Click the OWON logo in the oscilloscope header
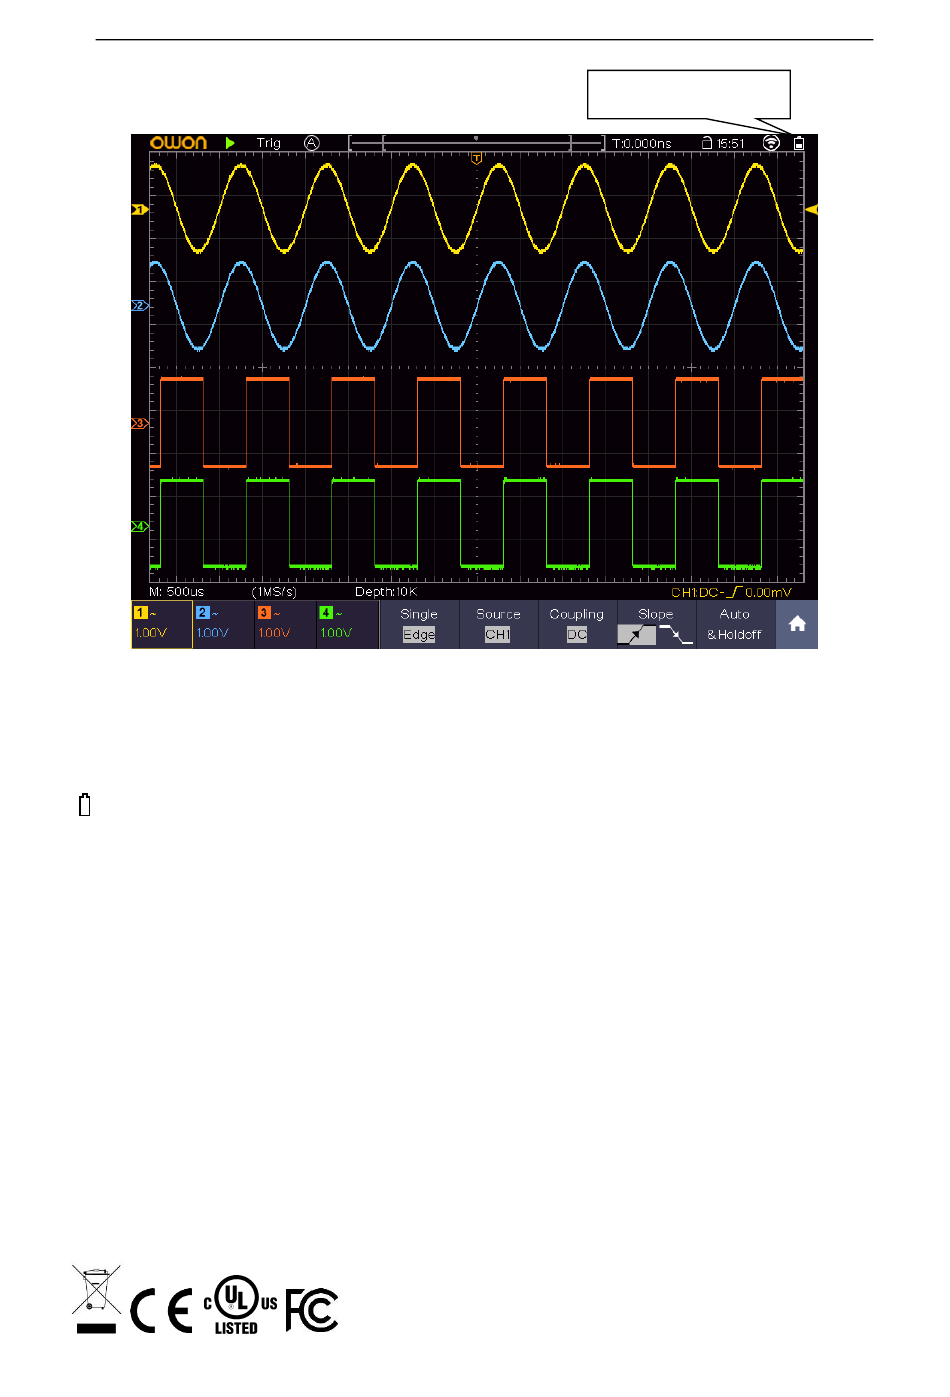This screenshot has width=950, height=1397. (x=178, y=143)
